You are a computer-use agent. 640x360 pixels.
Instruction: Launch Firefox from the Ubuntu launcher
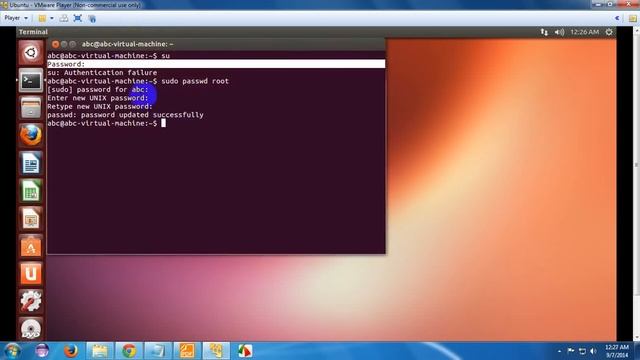31,136
